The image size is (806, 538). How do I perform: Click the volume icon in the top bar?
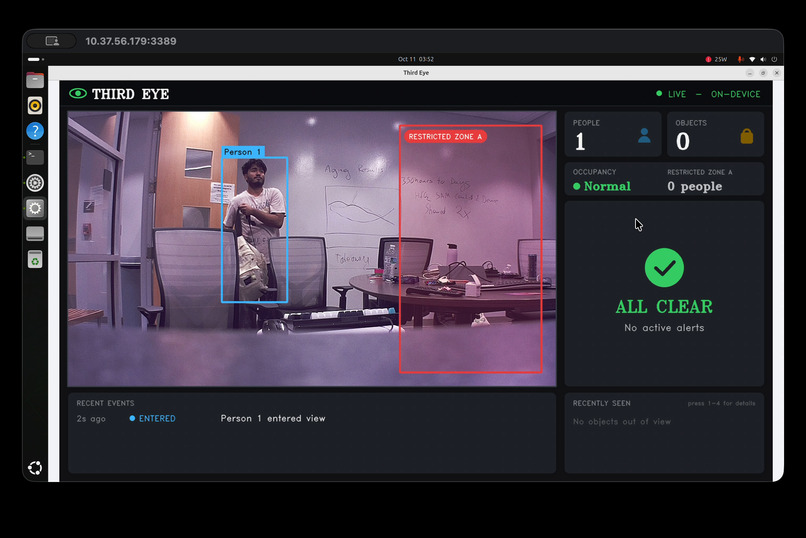[763, 59]
